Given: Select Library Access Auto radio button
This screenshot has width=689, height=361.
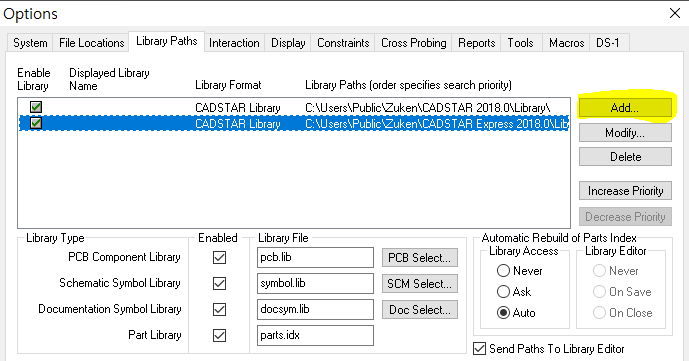Looking at the screenshot, I should click(x=503, y=313).
